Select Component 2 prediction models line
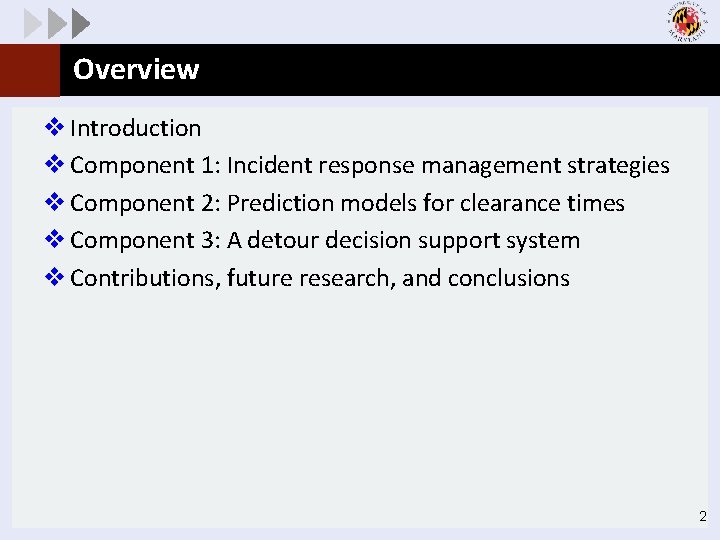Viewport: 720px width, 540px height. pyautogui.click(x=347, y=203)
